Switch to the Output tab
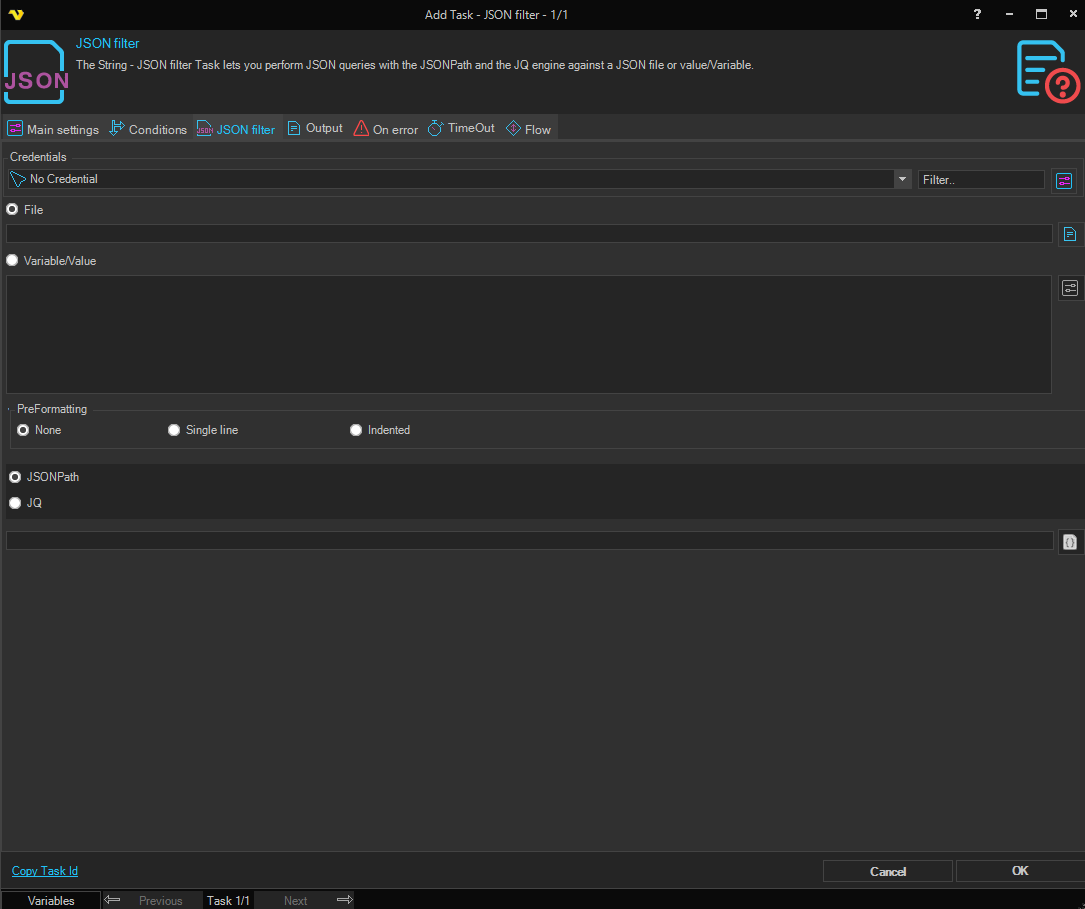 pos(316,128)
